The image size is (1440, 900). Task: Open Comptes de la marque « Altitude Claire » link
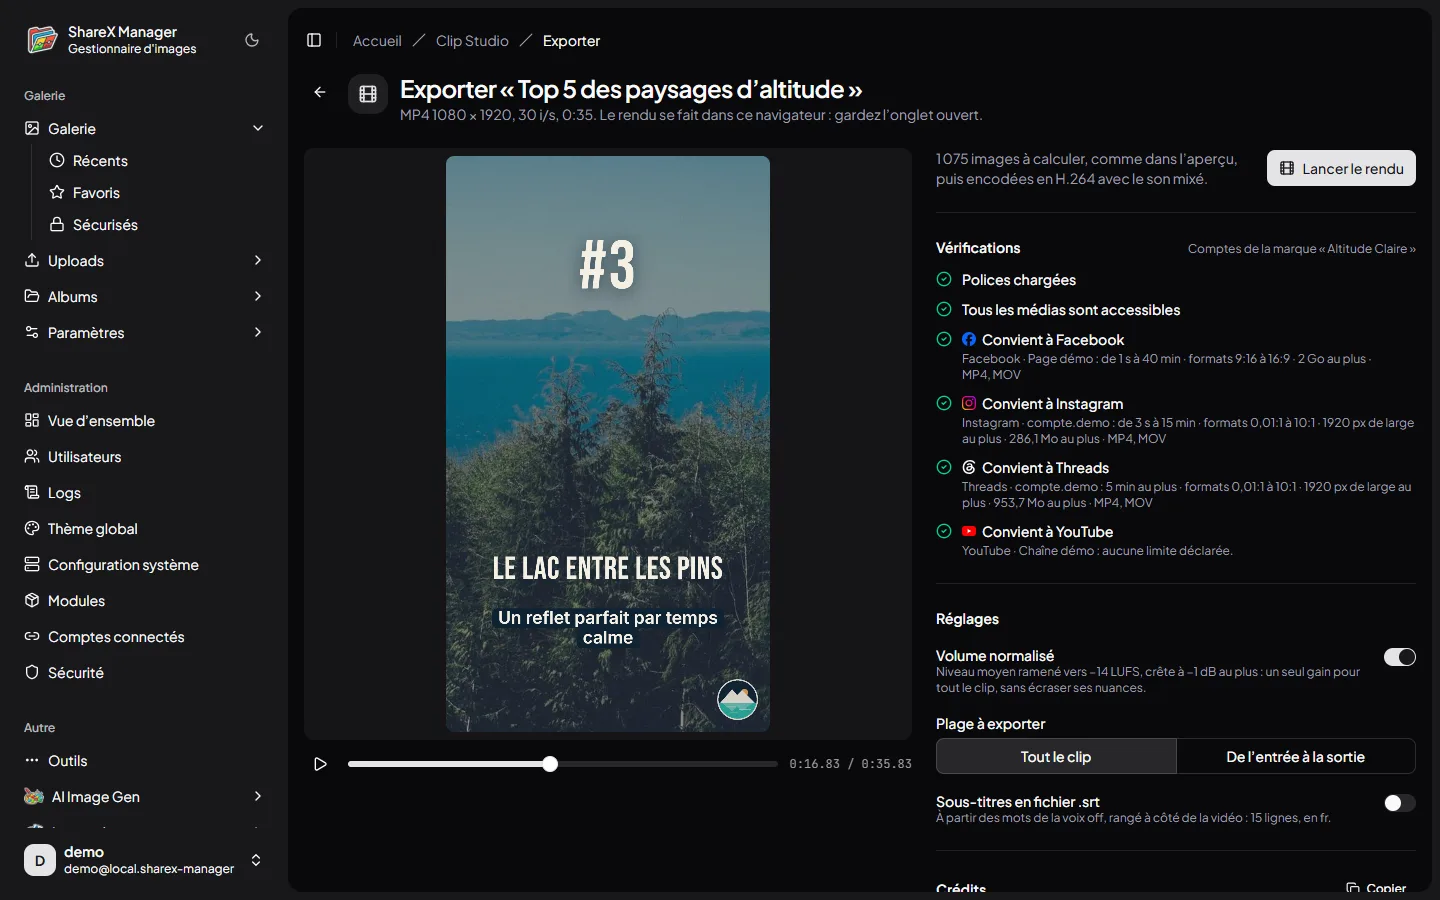(1301, 249)
